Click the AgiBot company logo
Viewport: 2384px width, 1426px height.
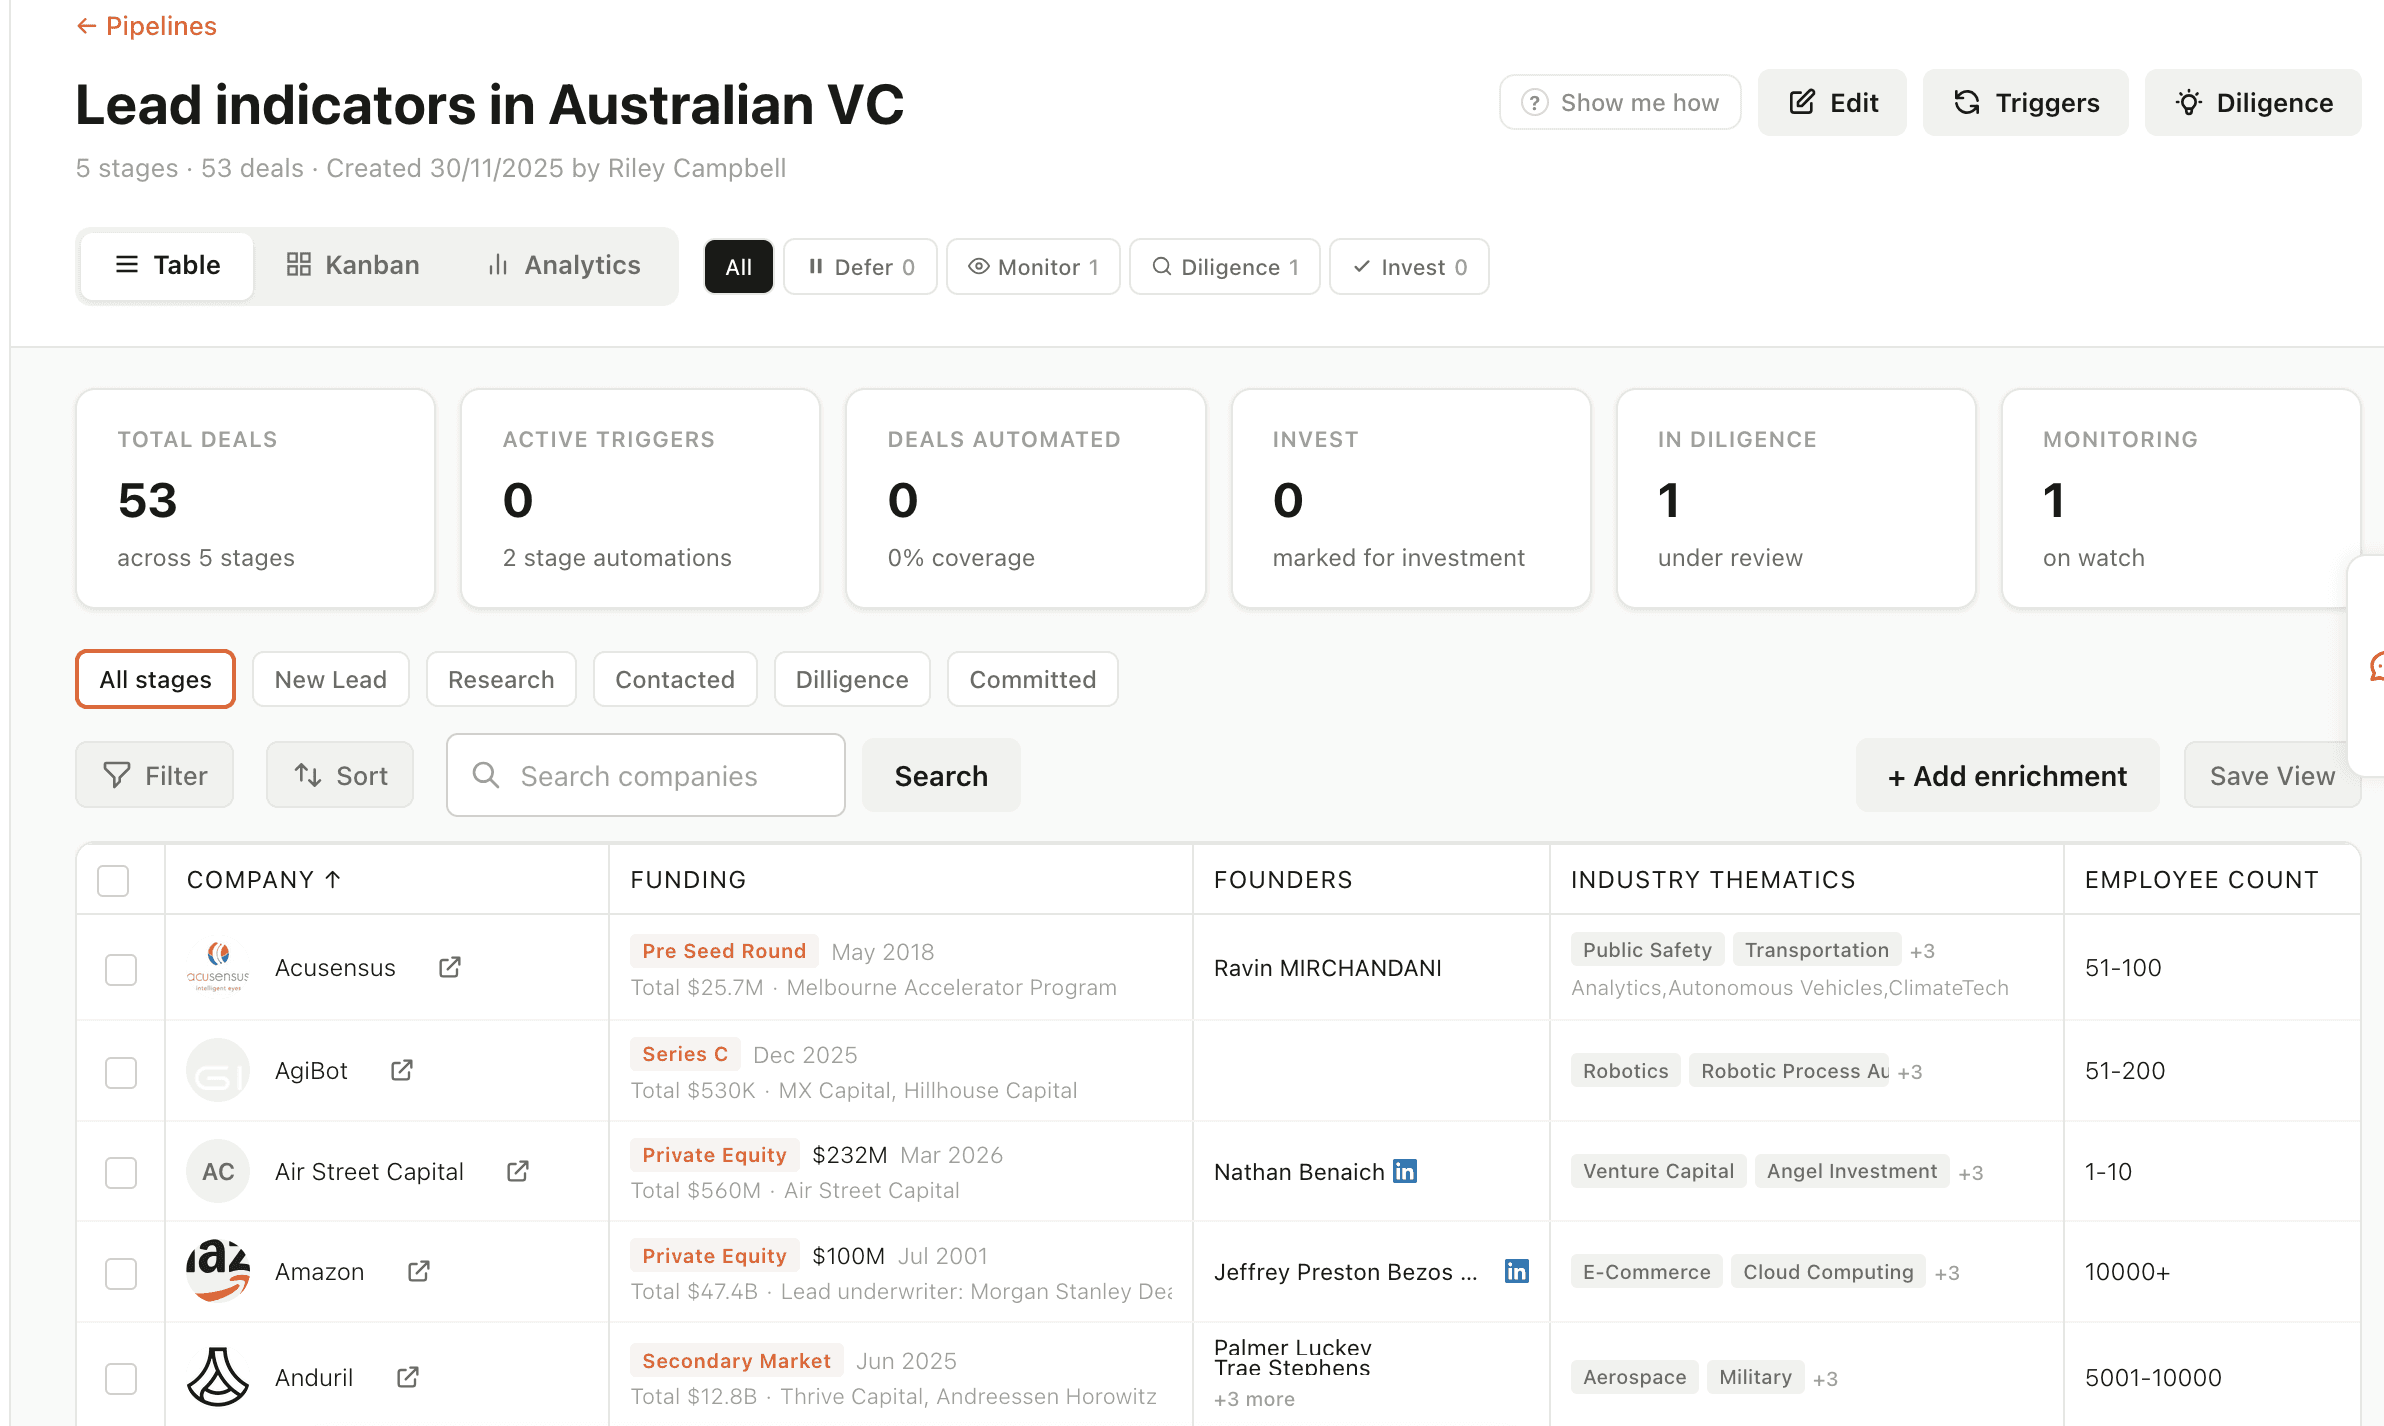point(218,1070)
